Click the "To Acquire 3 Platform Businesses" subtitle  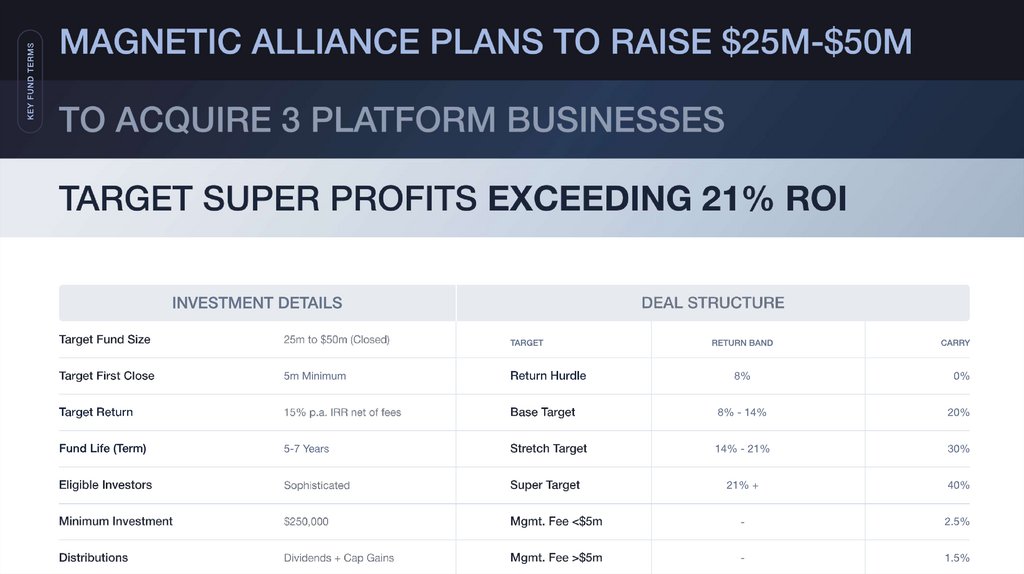click(391, 120)
